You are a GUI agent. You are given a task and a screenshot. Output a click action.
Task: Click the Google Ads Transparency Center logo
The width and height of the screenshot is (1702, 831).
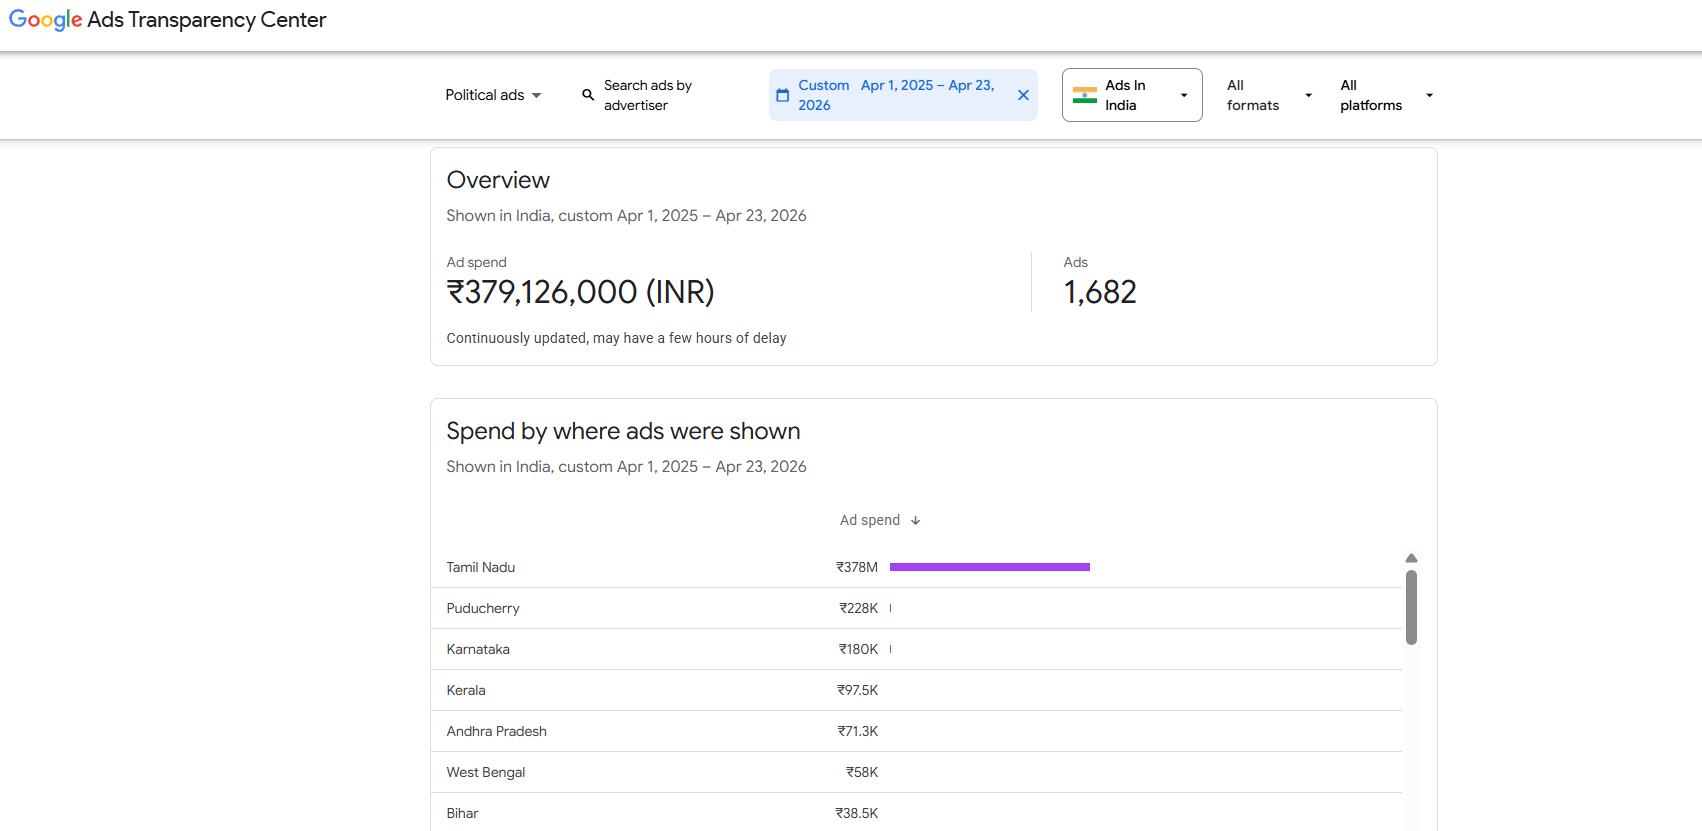[167, 20]
